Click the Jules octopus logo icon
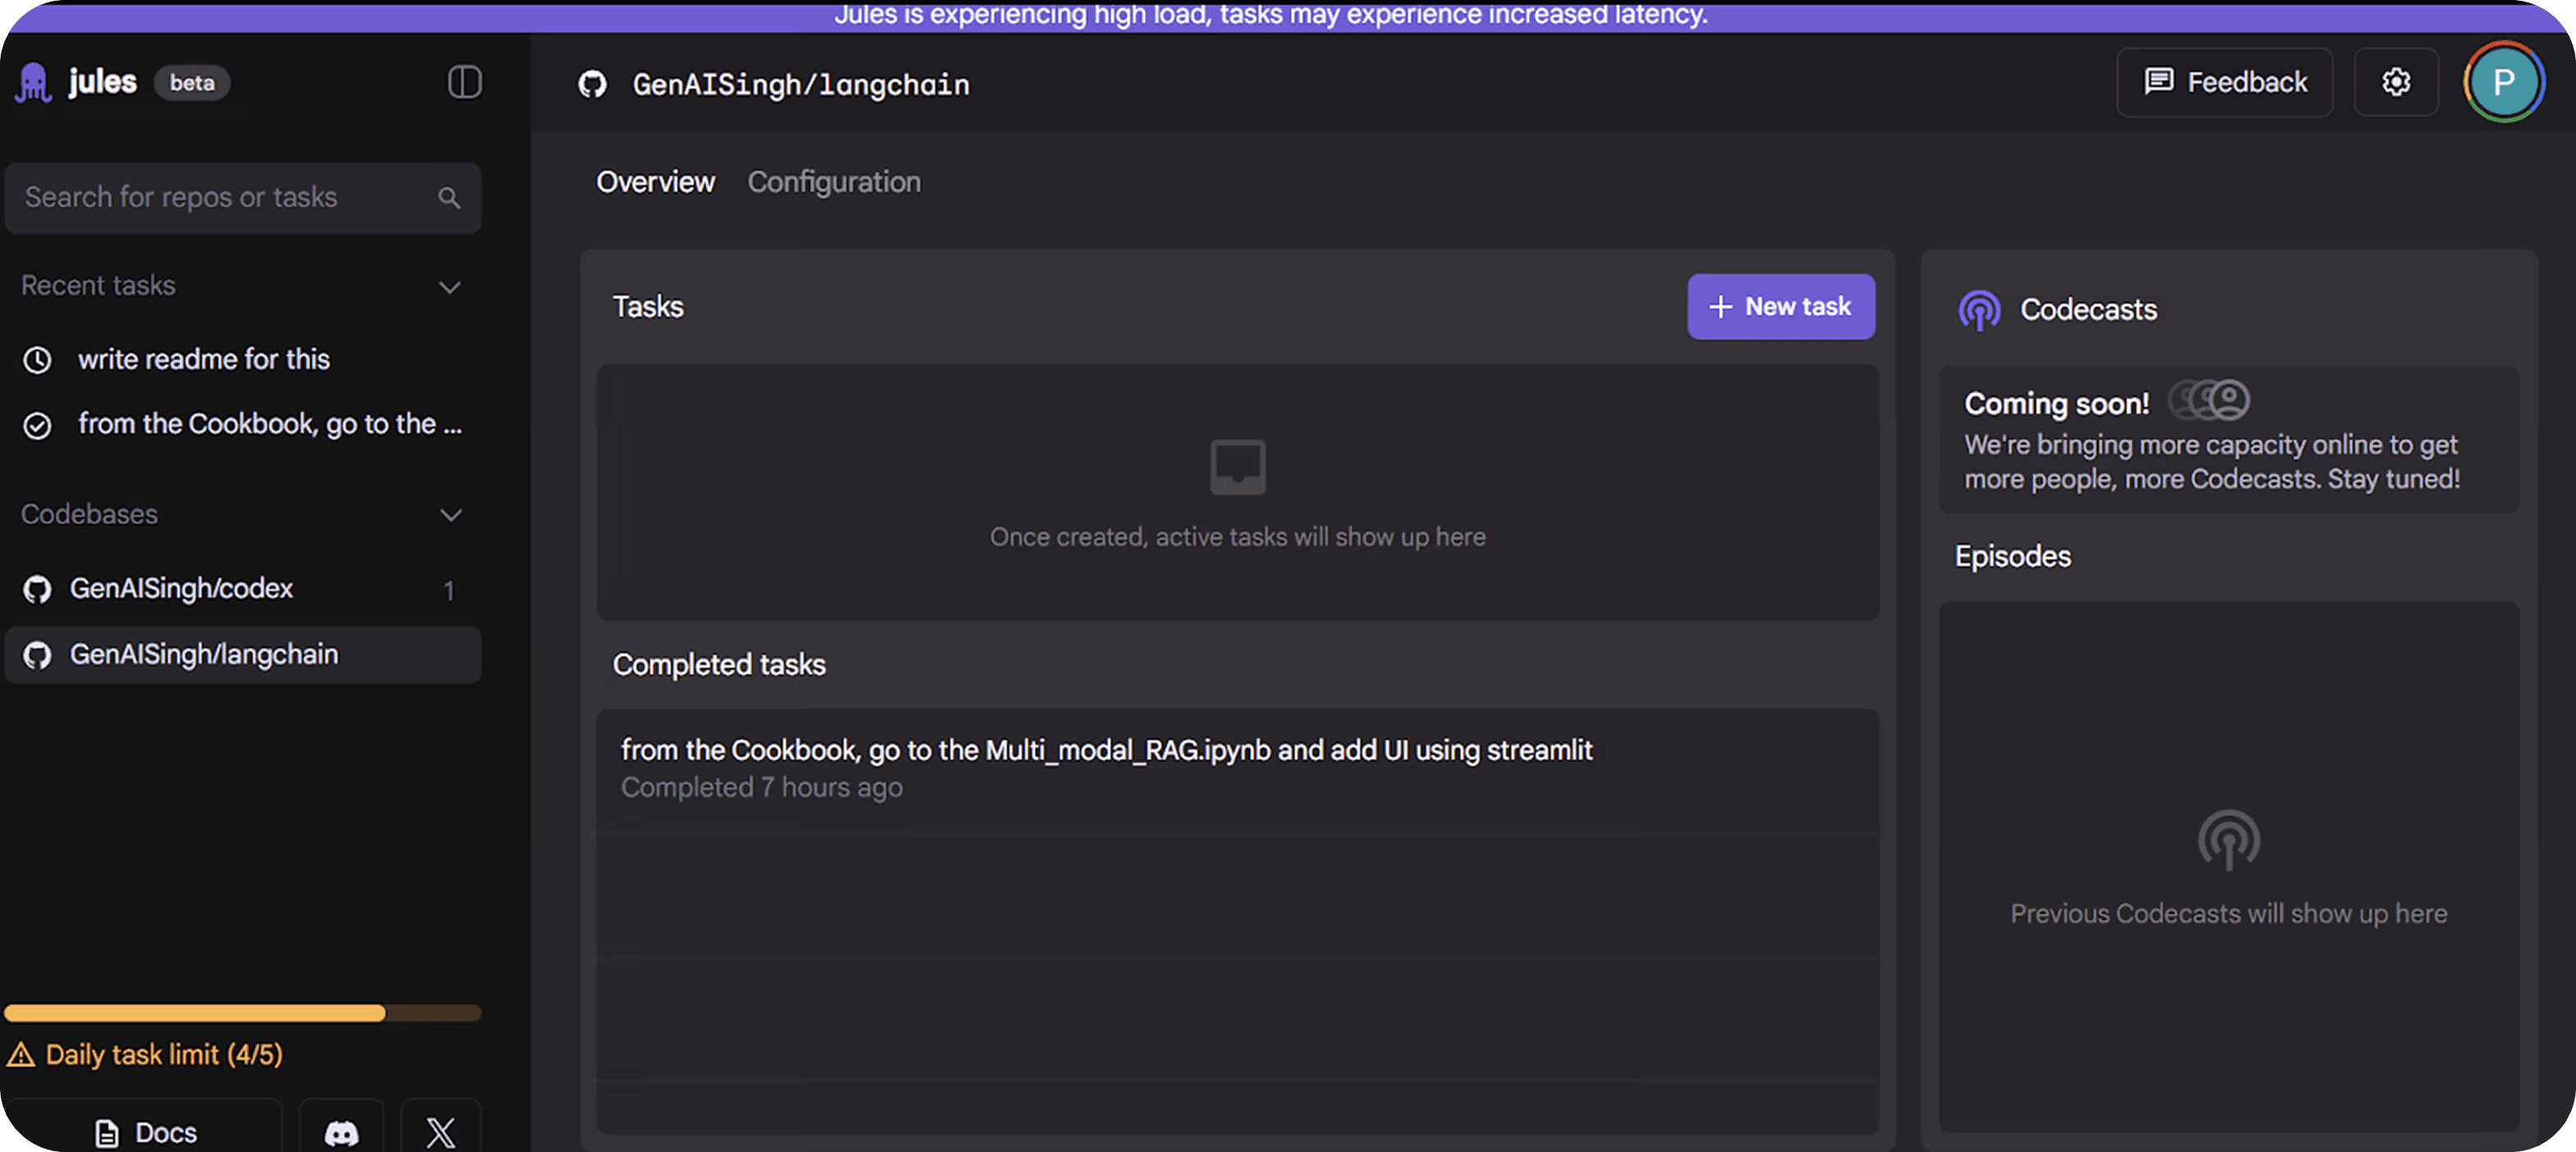Screen dimensions: 2576x1152 click(33, 83)
